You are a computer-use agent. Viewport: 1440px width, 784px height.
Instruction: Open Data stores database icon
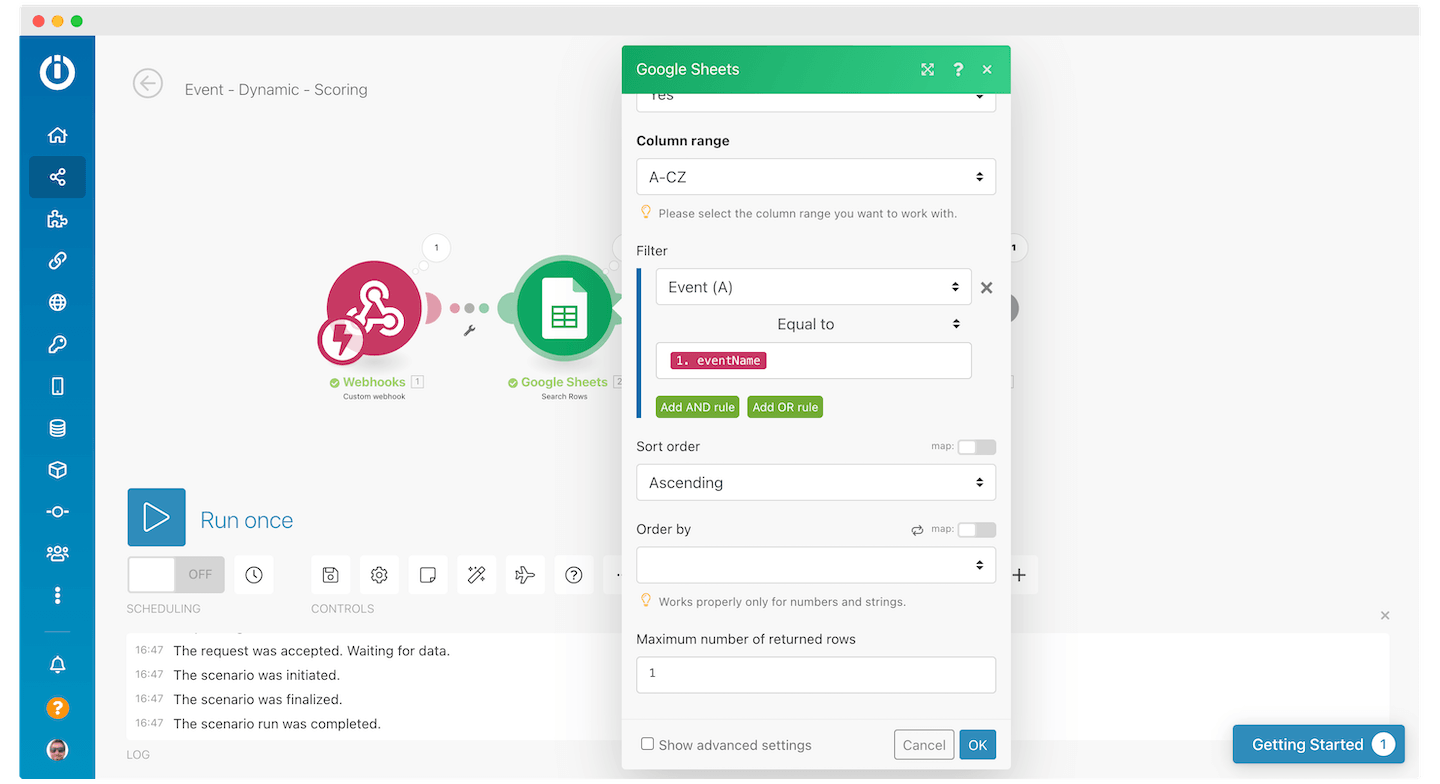click(57, 428)
